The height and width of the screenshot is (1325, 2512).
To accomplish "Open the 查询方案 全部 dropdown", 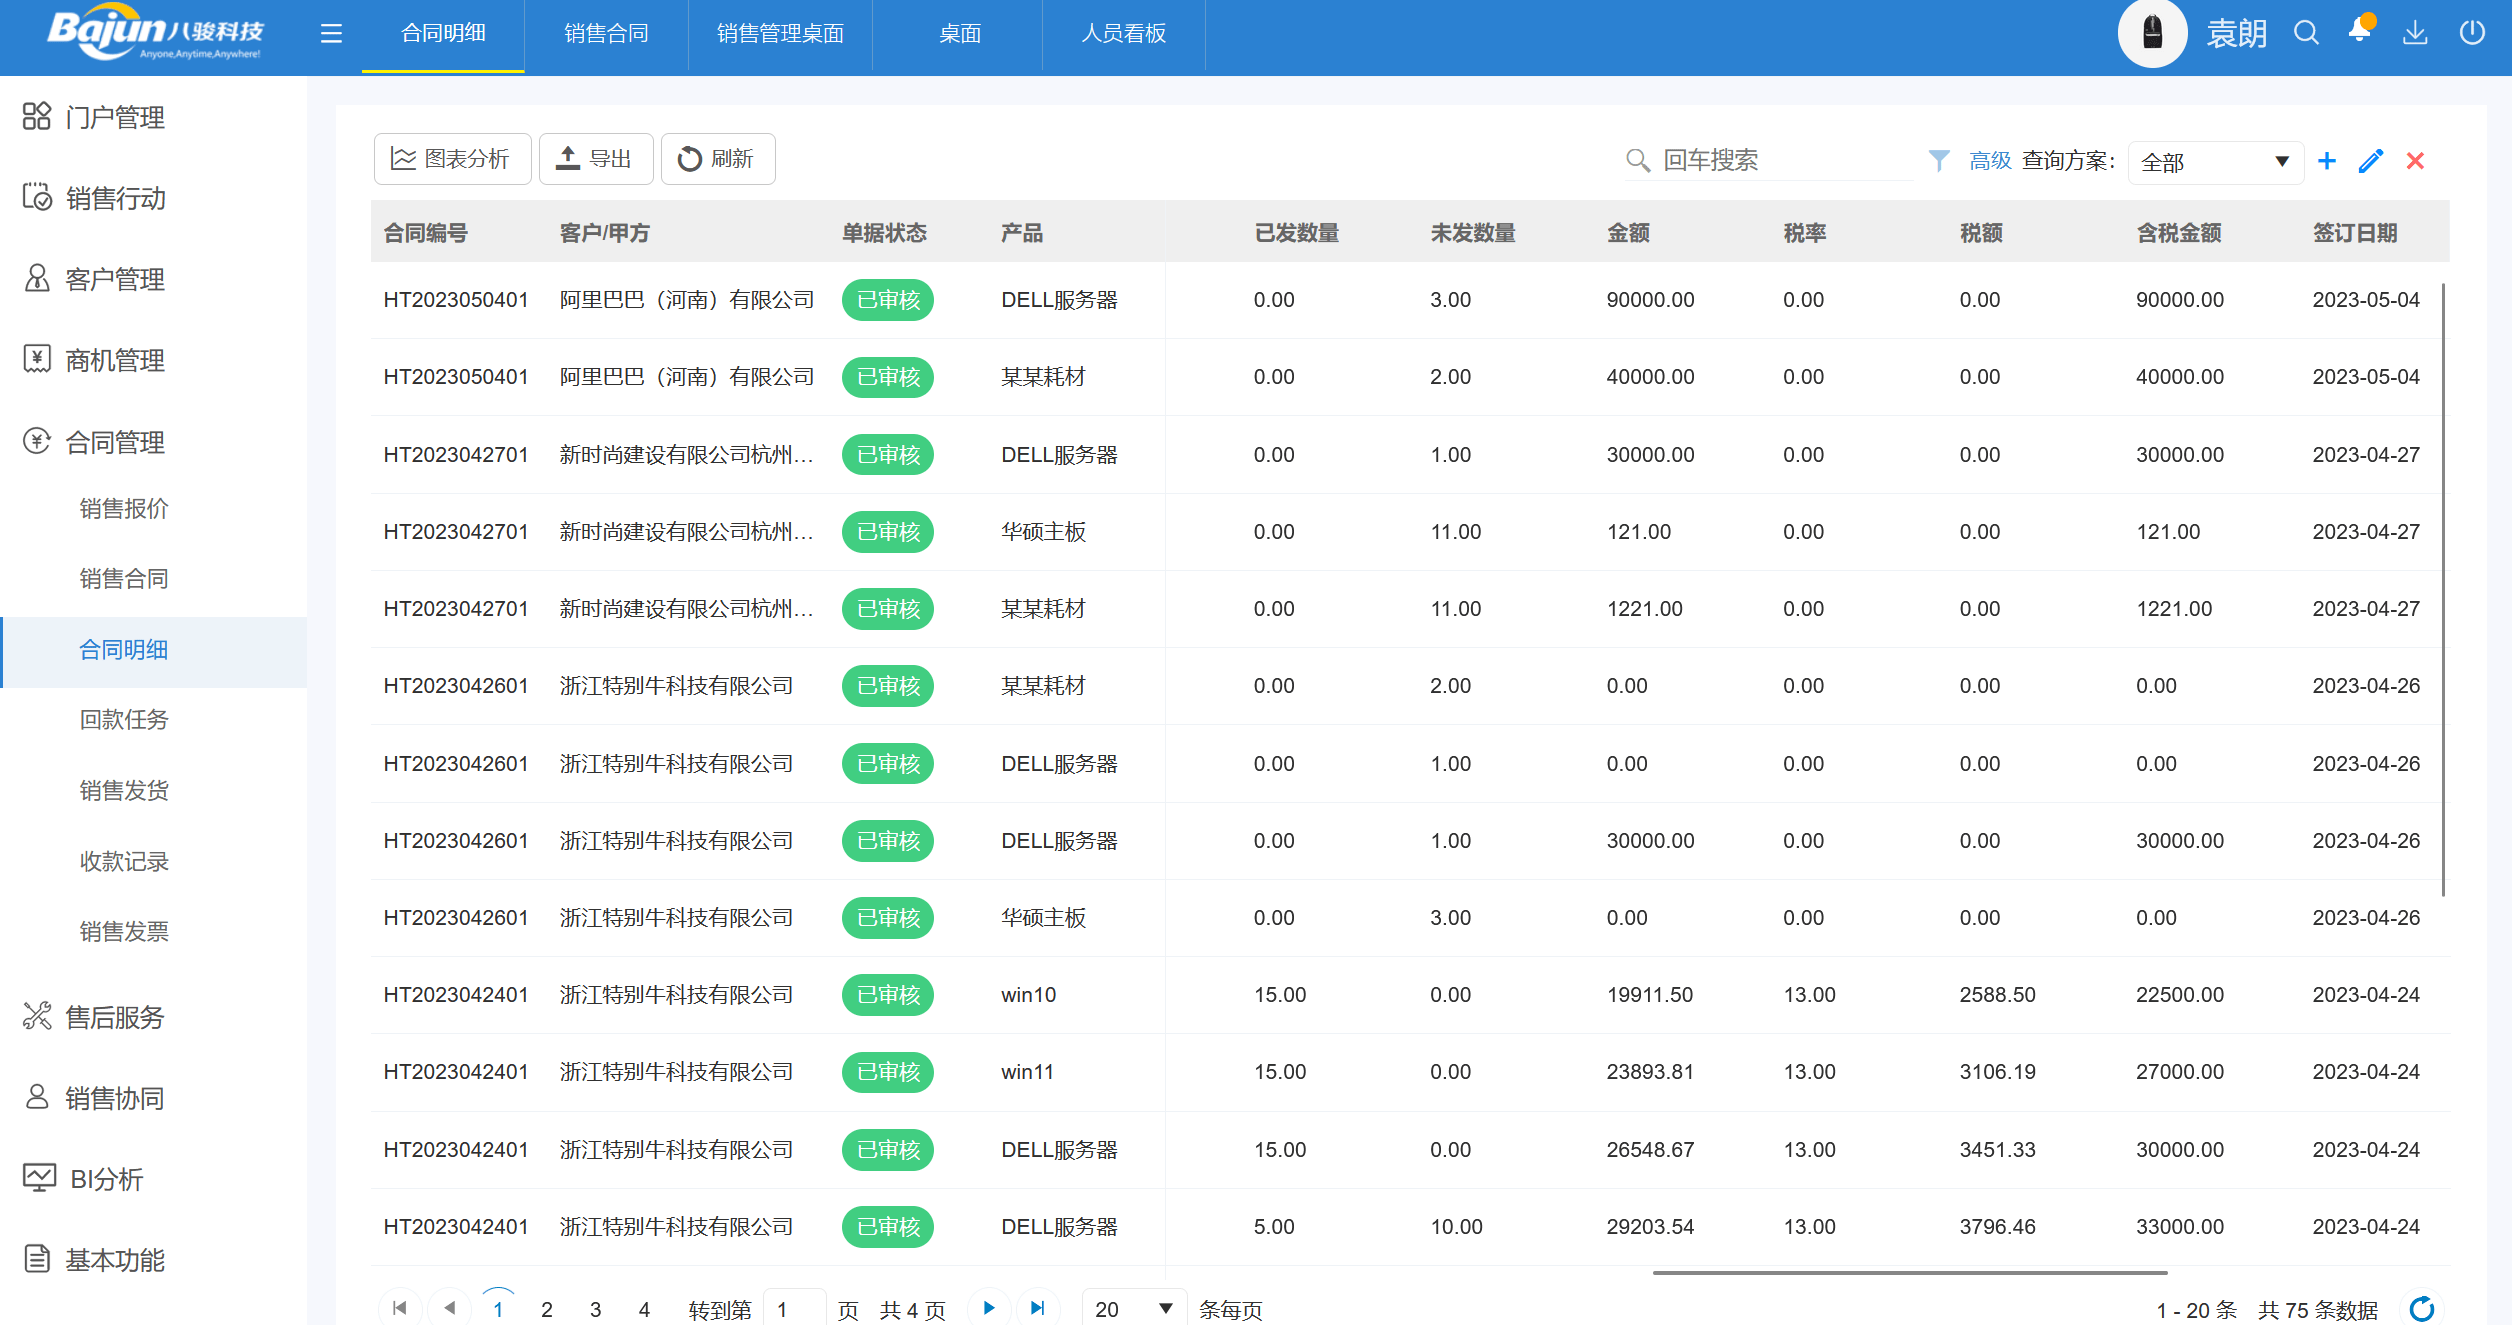I will click(x=2215, y=162).
